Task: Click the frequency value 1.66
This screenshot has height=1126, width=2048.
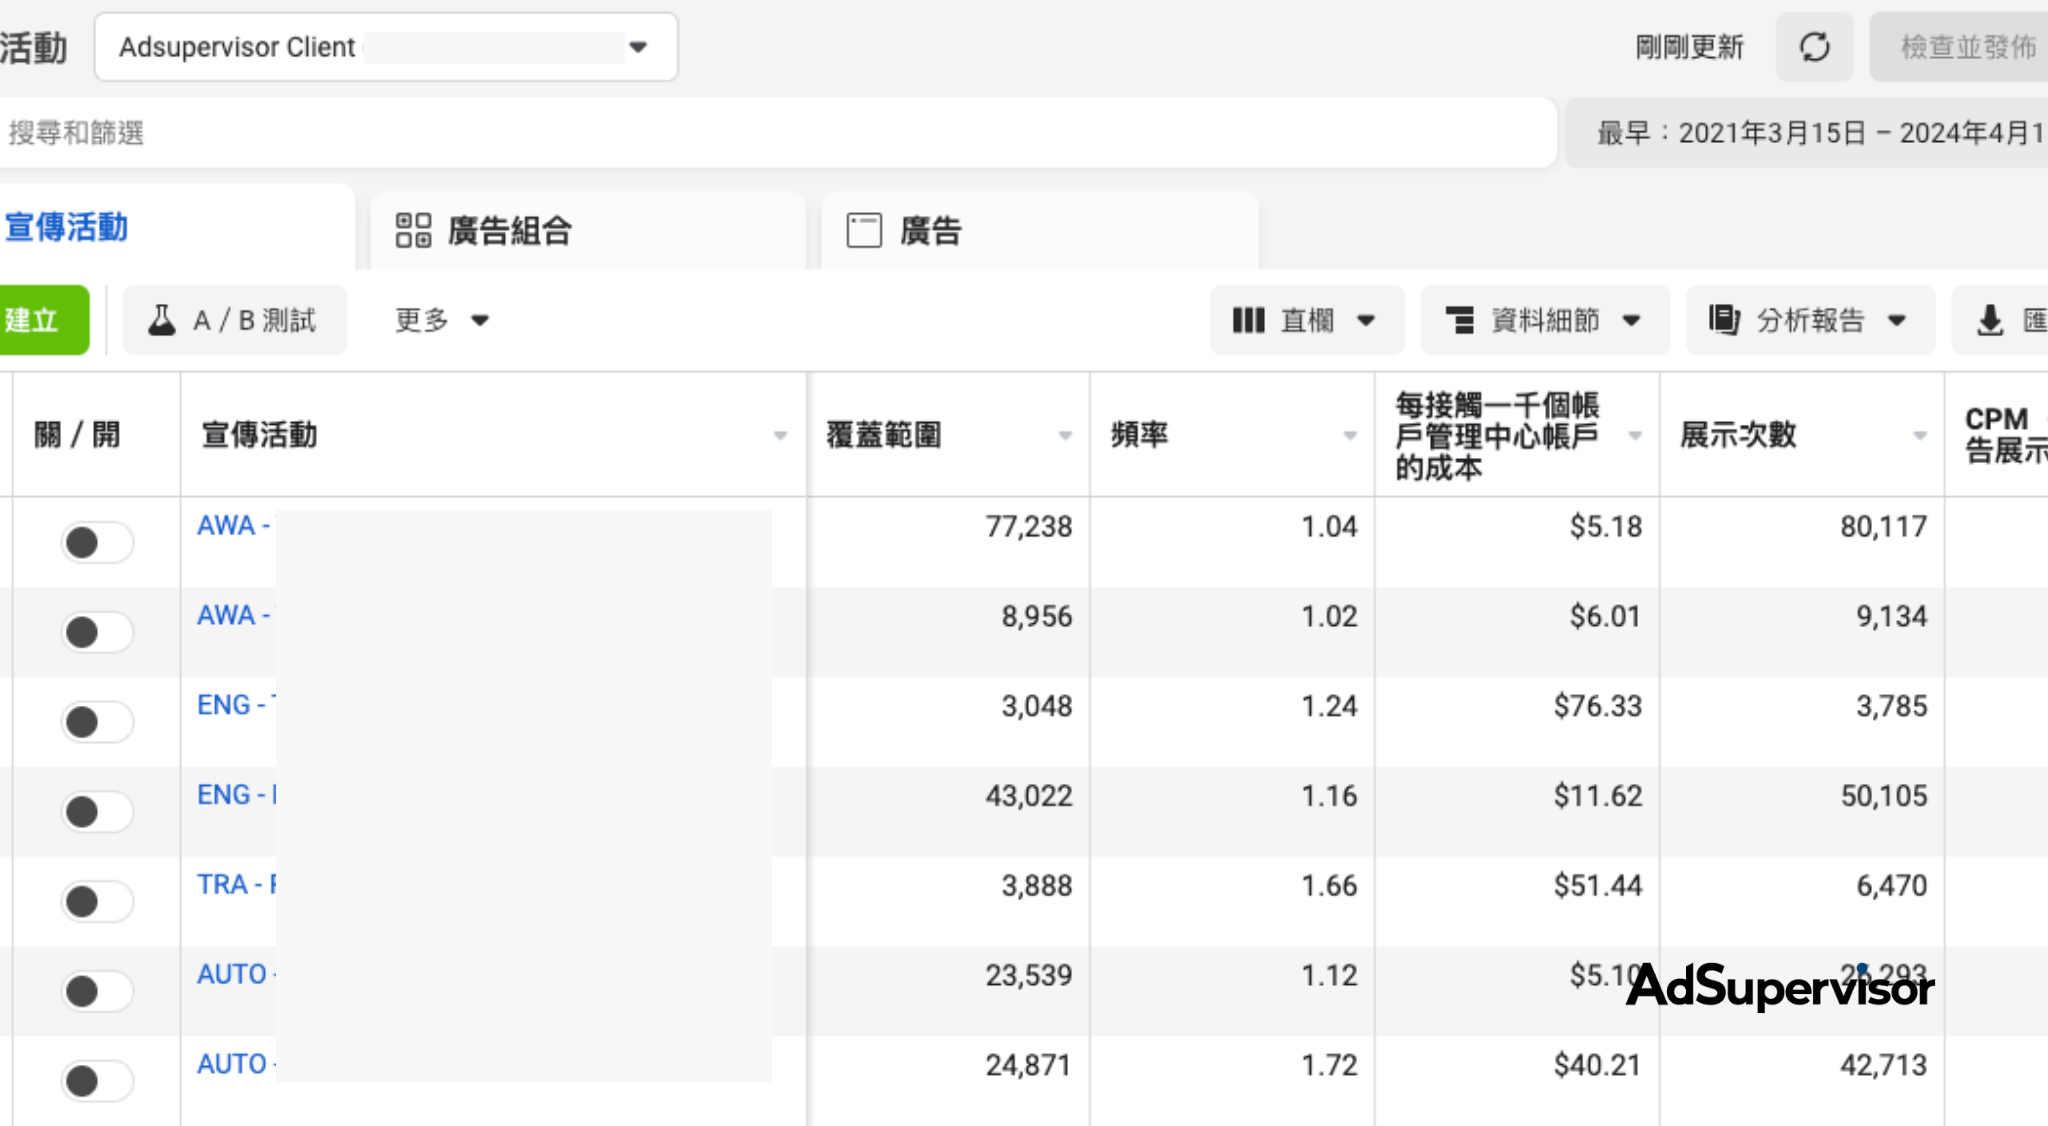Action: pyautogui.click(x=1329, y=886)
